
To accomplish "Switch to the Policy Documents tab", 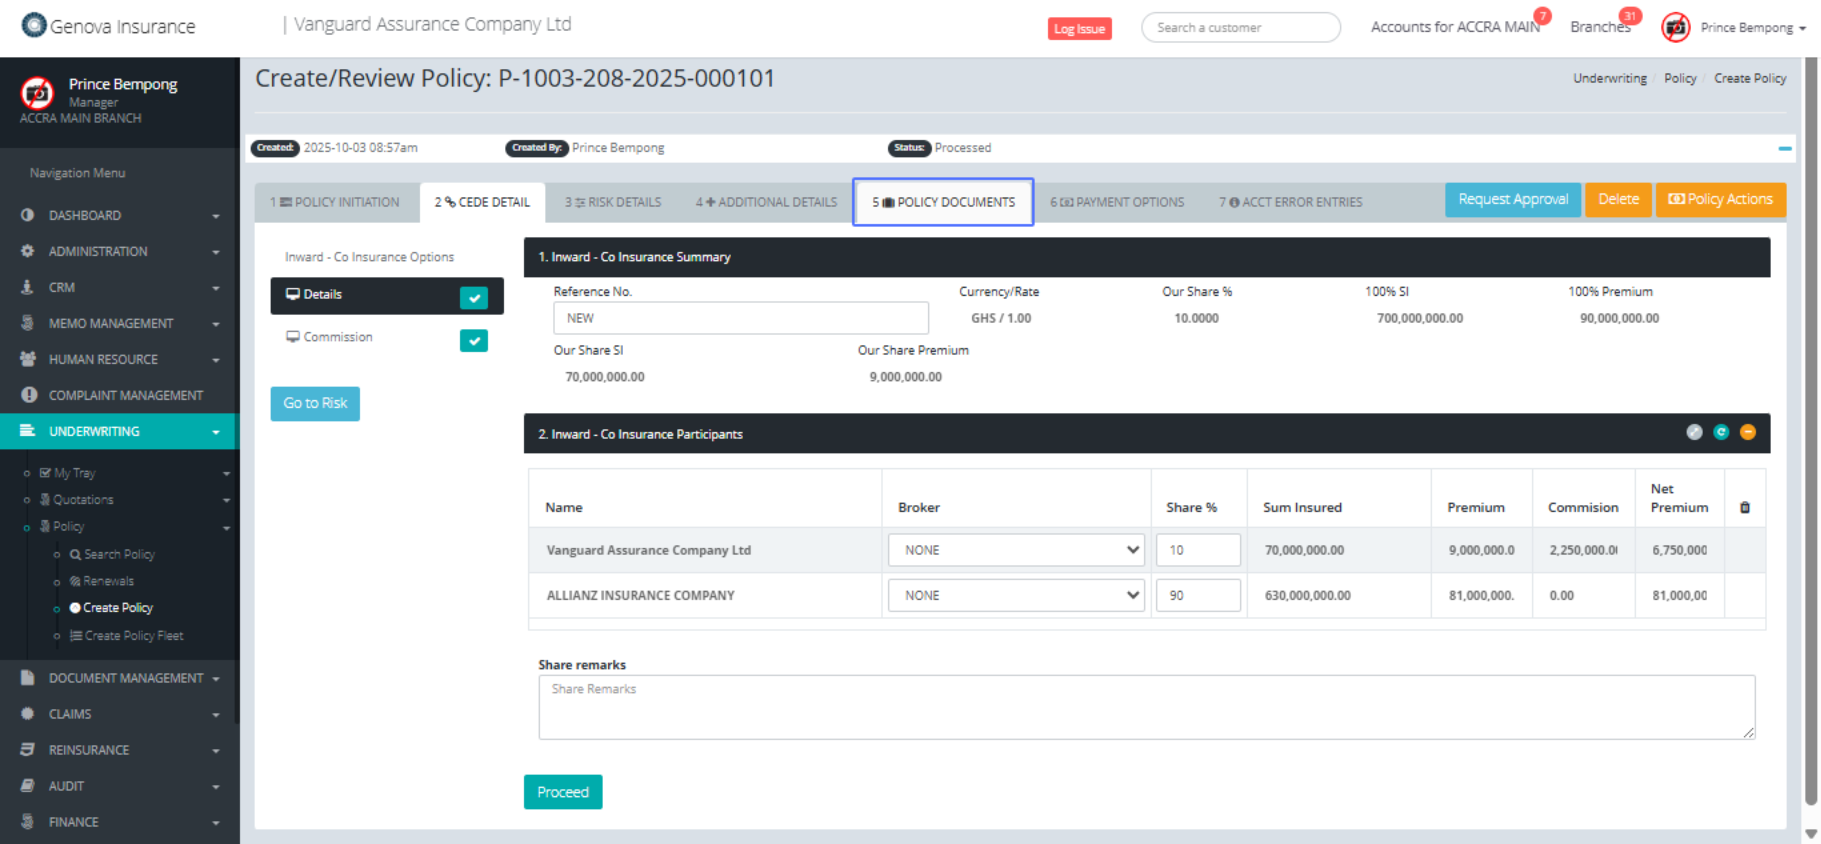I will pyautogui.click(x=943, y=202).
